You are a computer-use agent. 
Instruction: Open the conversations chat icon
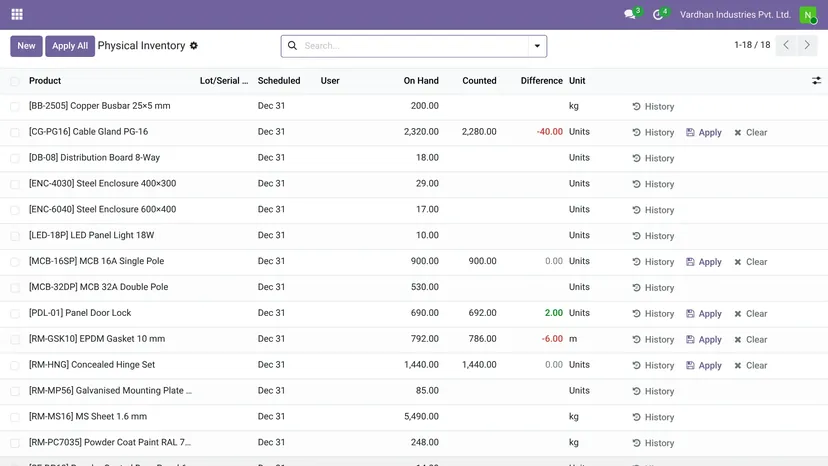629,14
